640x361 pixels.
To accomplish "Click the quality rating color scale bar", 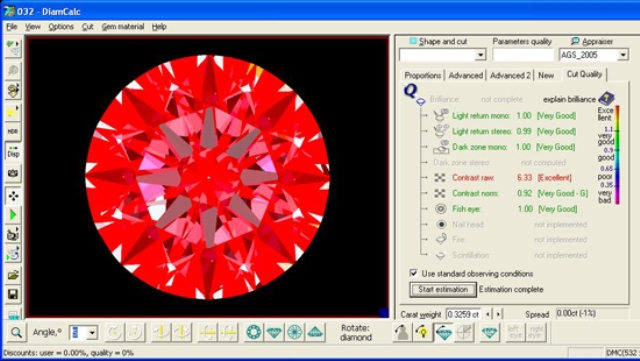I will coord(618,155).
